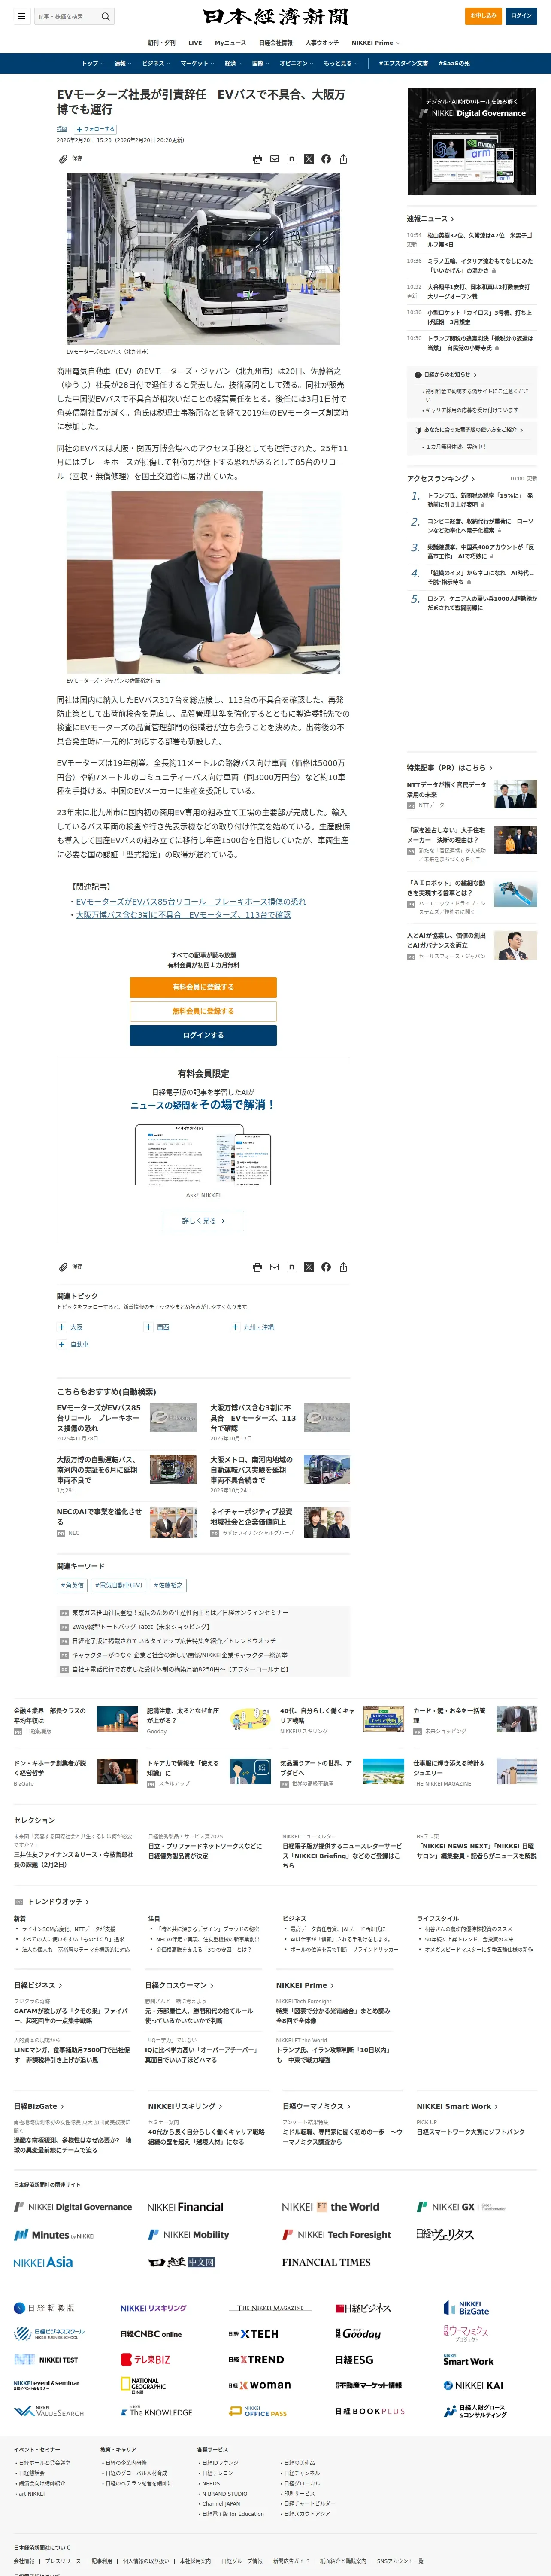Go to Myニュース
This screenshot has height=2576, width=551.
pos(230,43)
